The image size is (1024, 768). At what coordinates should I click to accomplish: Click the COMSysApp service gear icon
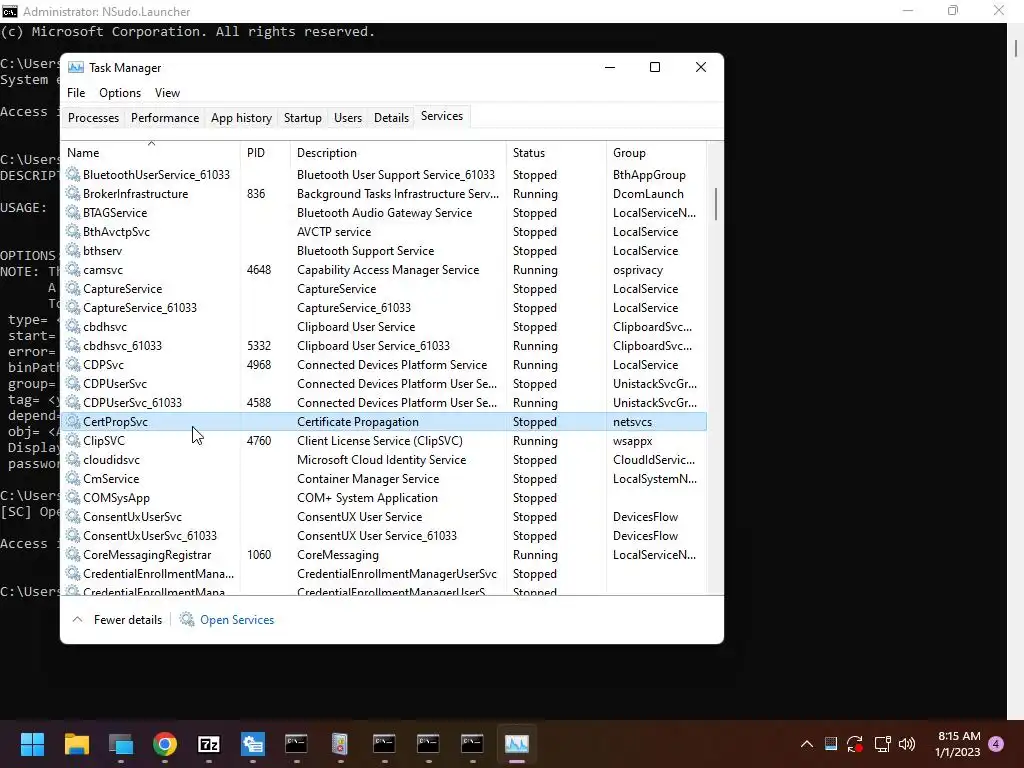click(73, 497)
